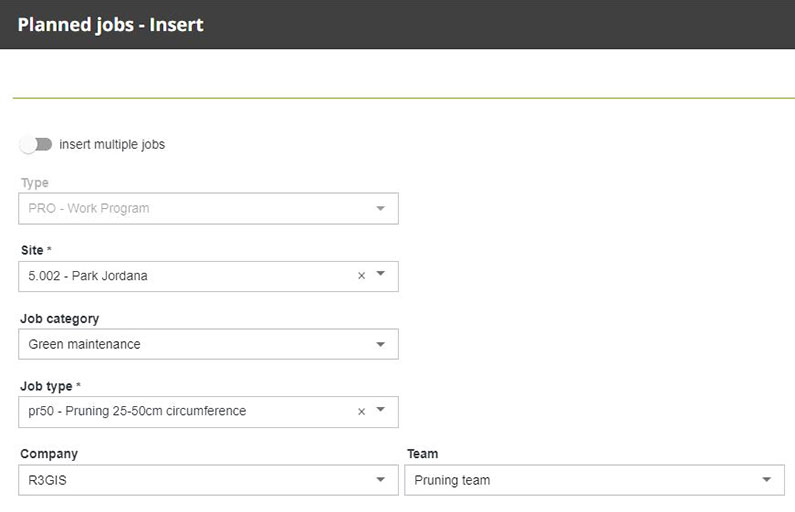Click the "Site" field label

click(32, 251)
